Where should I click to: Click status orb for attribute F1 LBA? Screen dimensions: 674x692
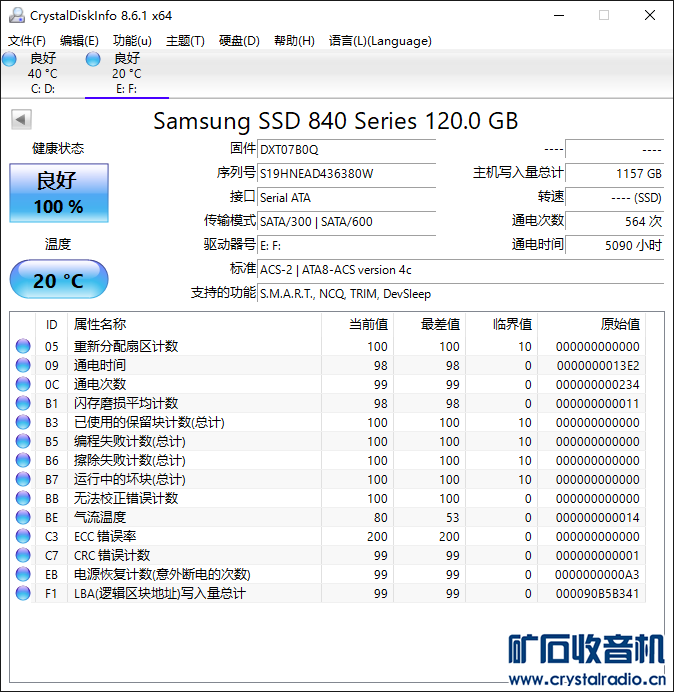23,593
